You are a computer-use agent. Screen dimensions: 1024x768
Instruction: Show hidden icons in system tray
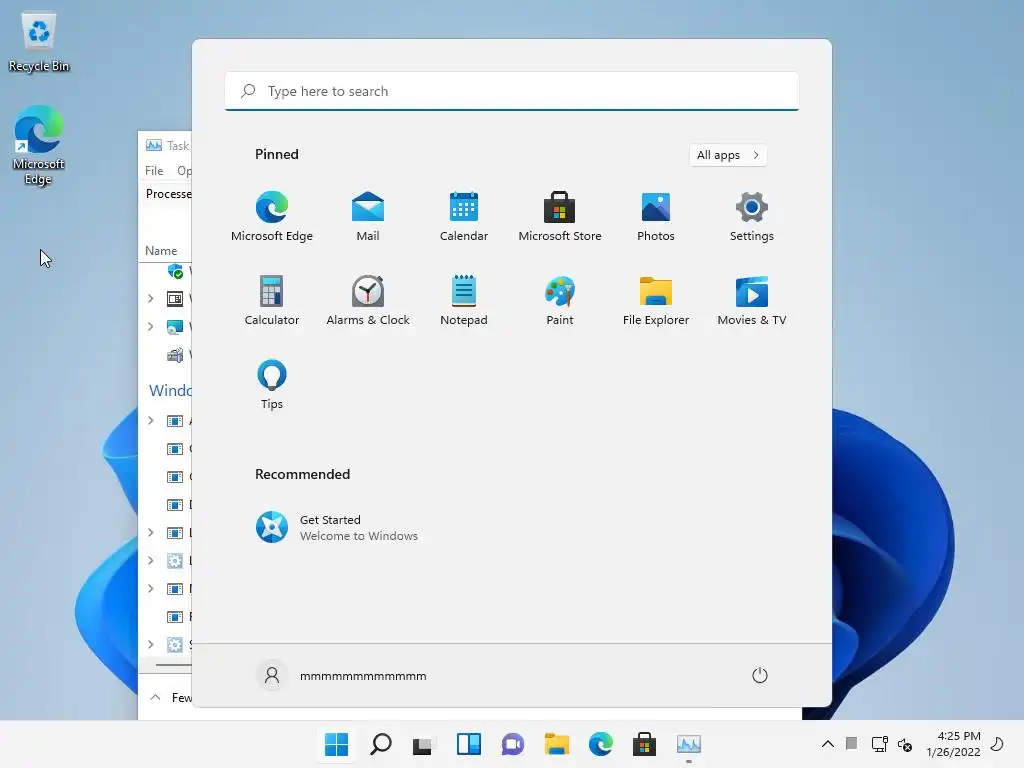827,744
